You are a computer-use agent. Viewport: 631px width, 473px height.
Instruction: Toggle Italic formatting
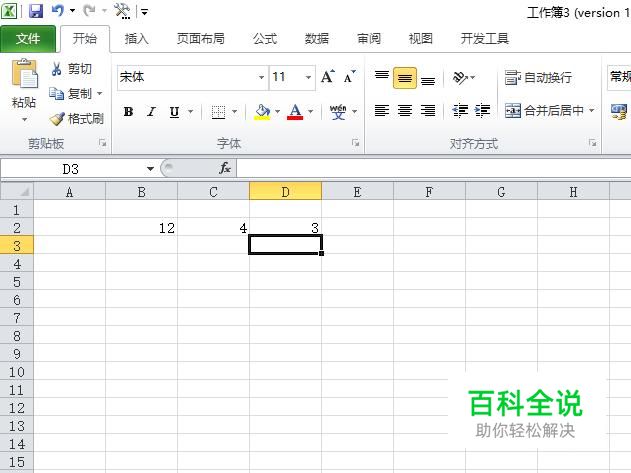point(151,112)
